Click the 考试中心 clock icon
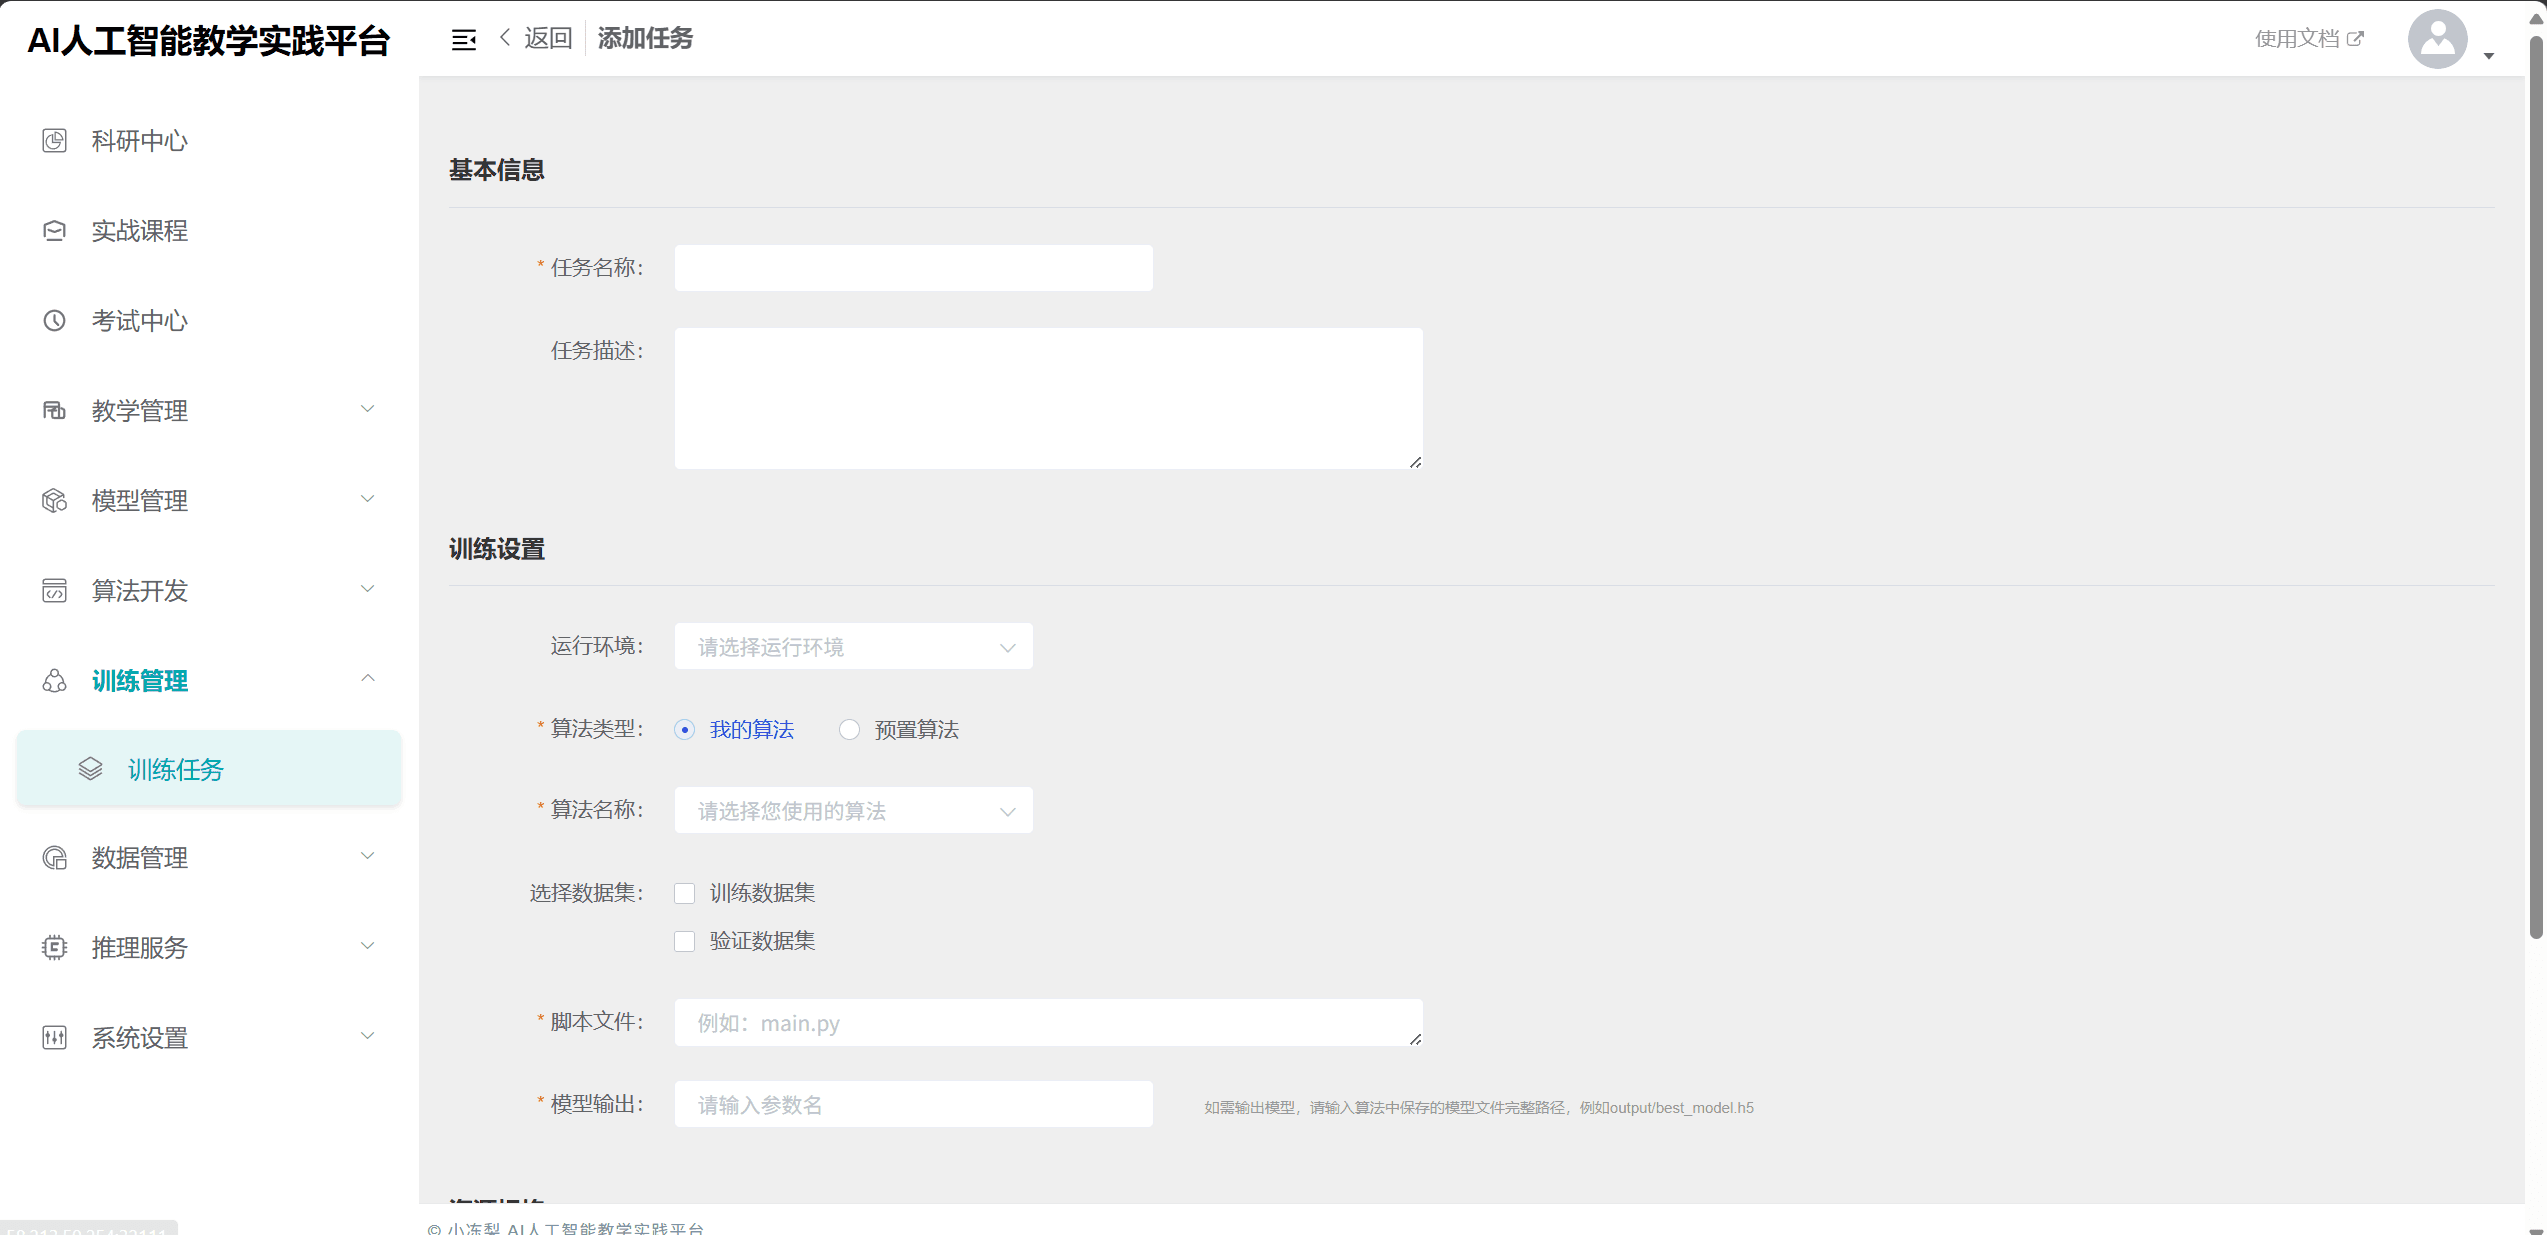 click(55, 321)
